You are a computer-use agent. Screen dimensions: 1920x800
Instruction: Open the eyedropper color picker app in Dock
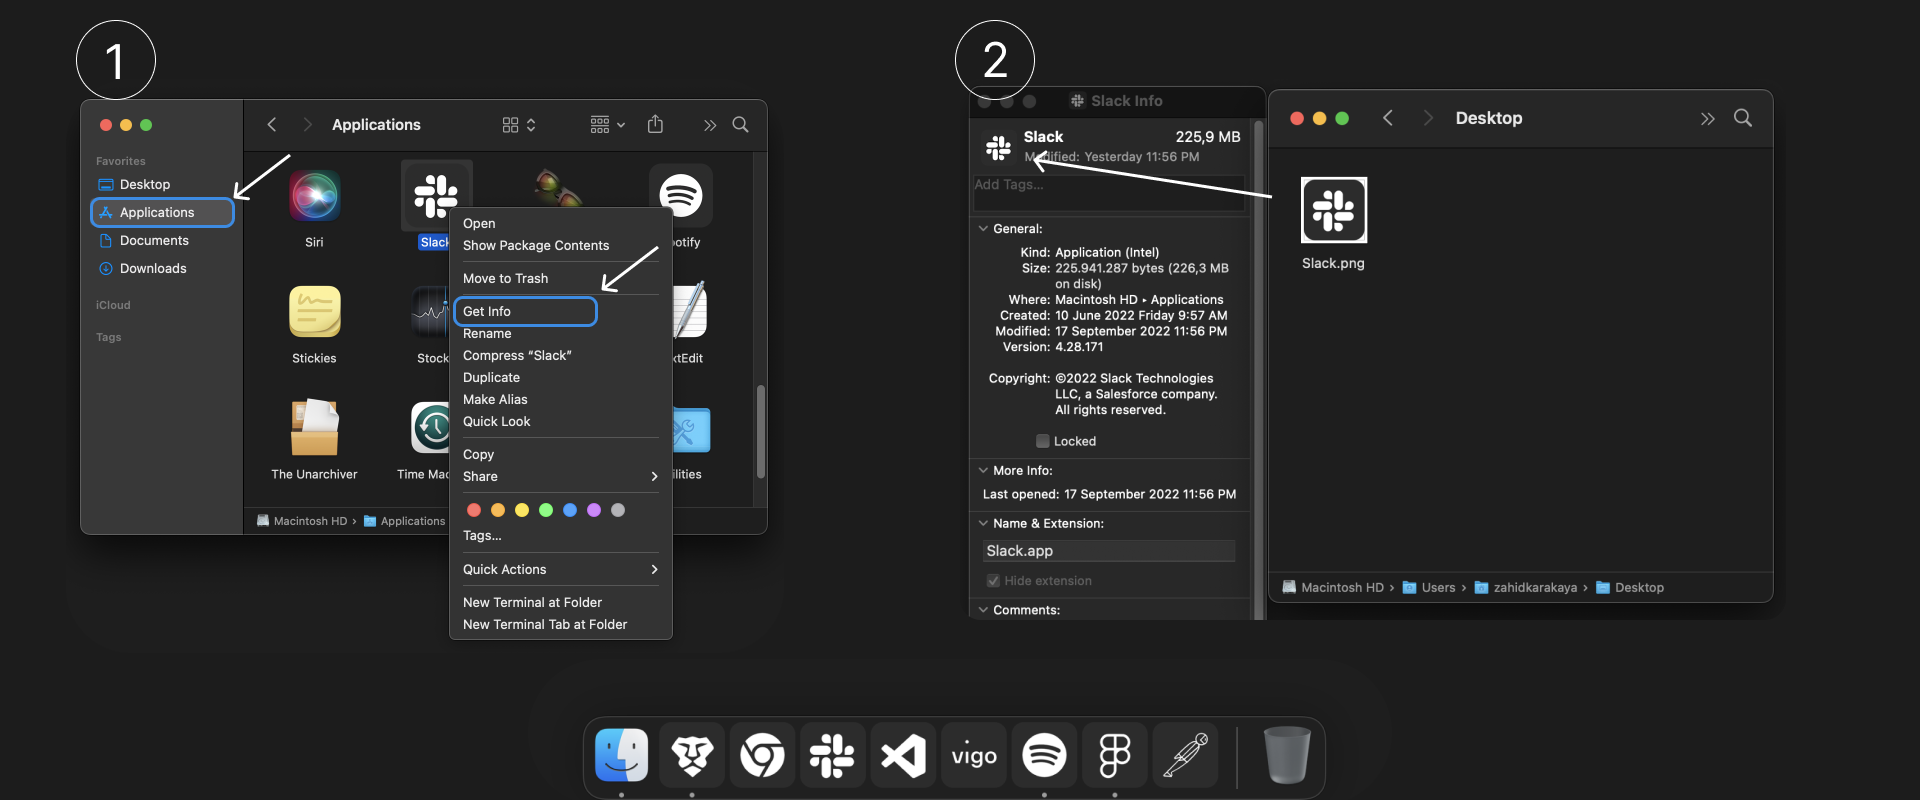tap(1185, 755)
